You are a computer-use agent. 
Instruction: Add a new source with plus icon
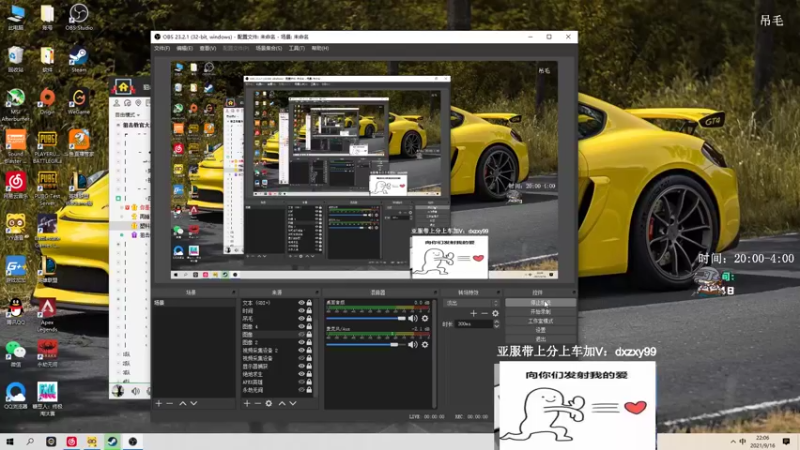pos(247,404)
